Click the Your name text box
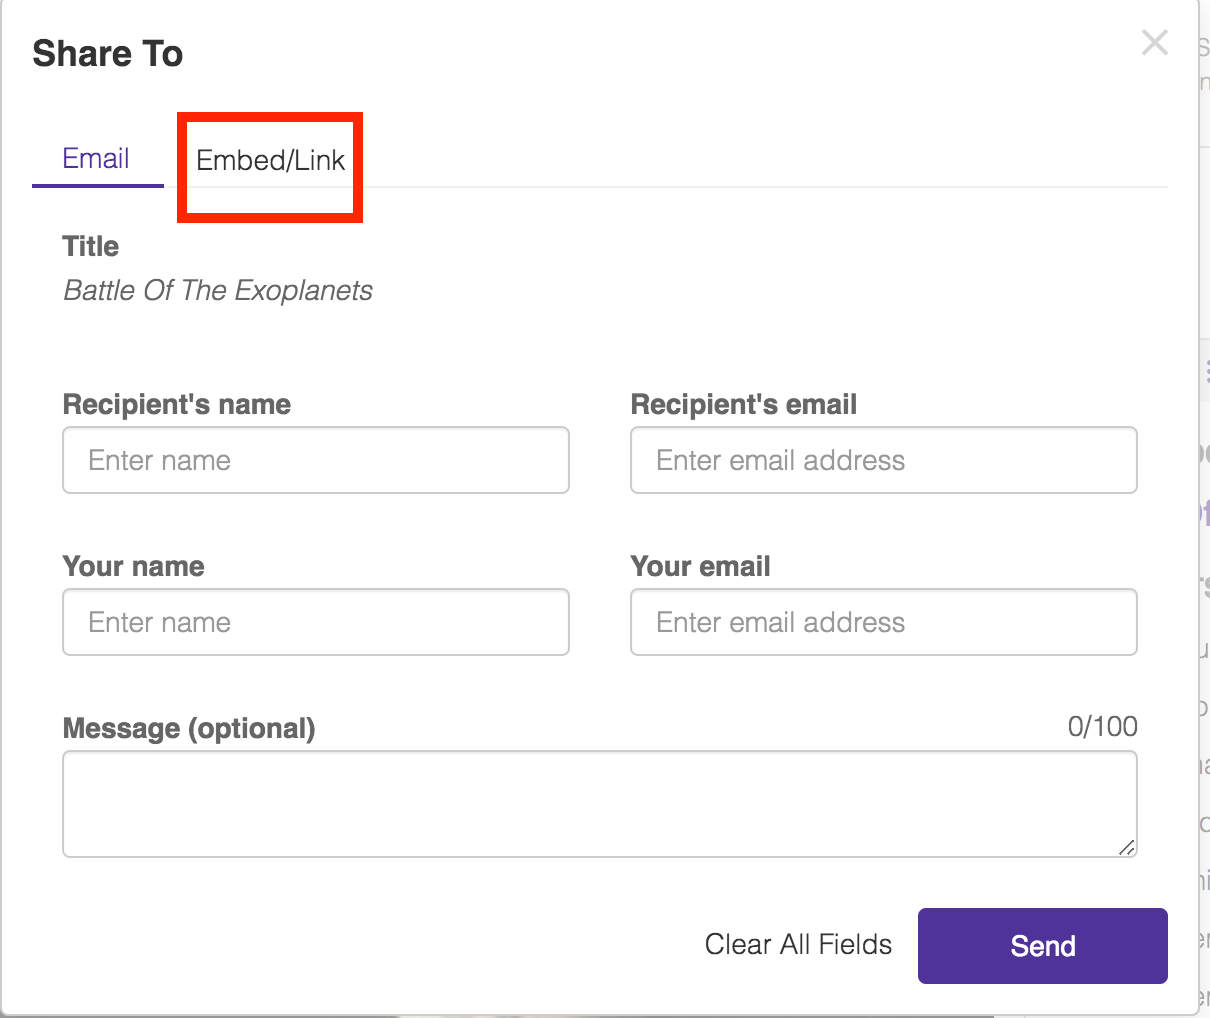1210x1018 pixels. pyautogui.click(x=315, y=622)
